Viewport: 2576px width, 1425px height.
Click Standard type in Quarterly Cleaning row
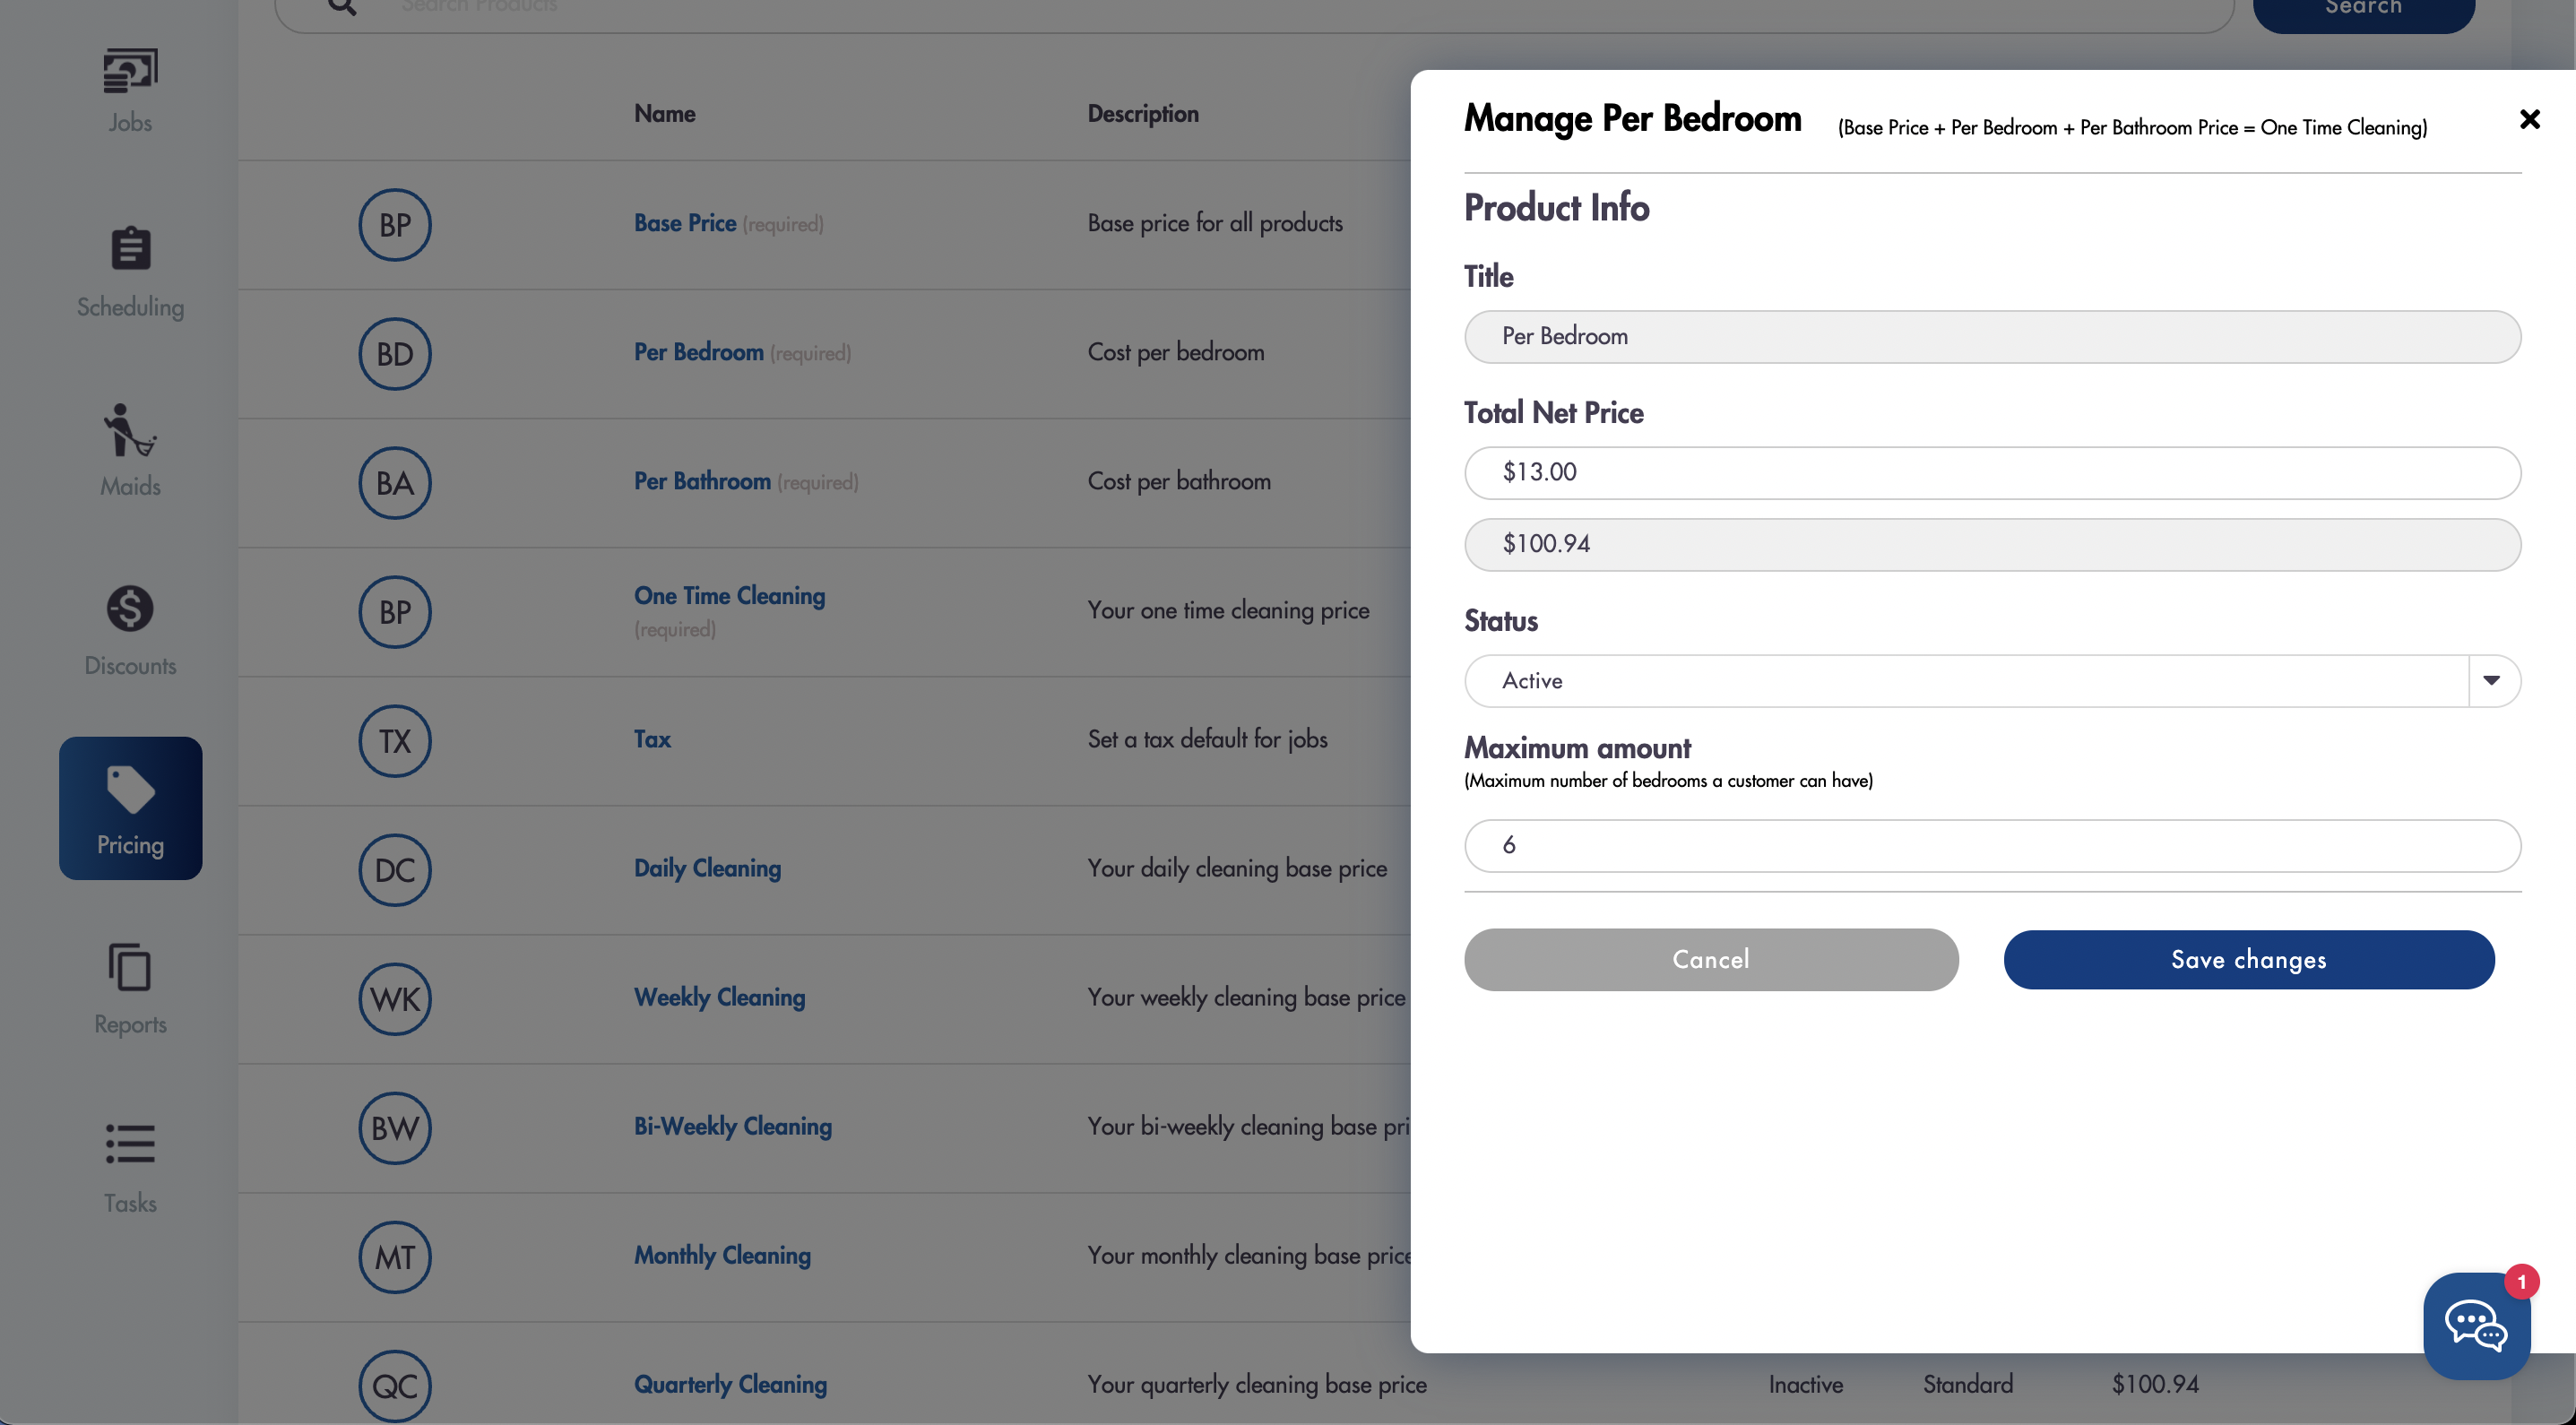click(1967, 1383)
